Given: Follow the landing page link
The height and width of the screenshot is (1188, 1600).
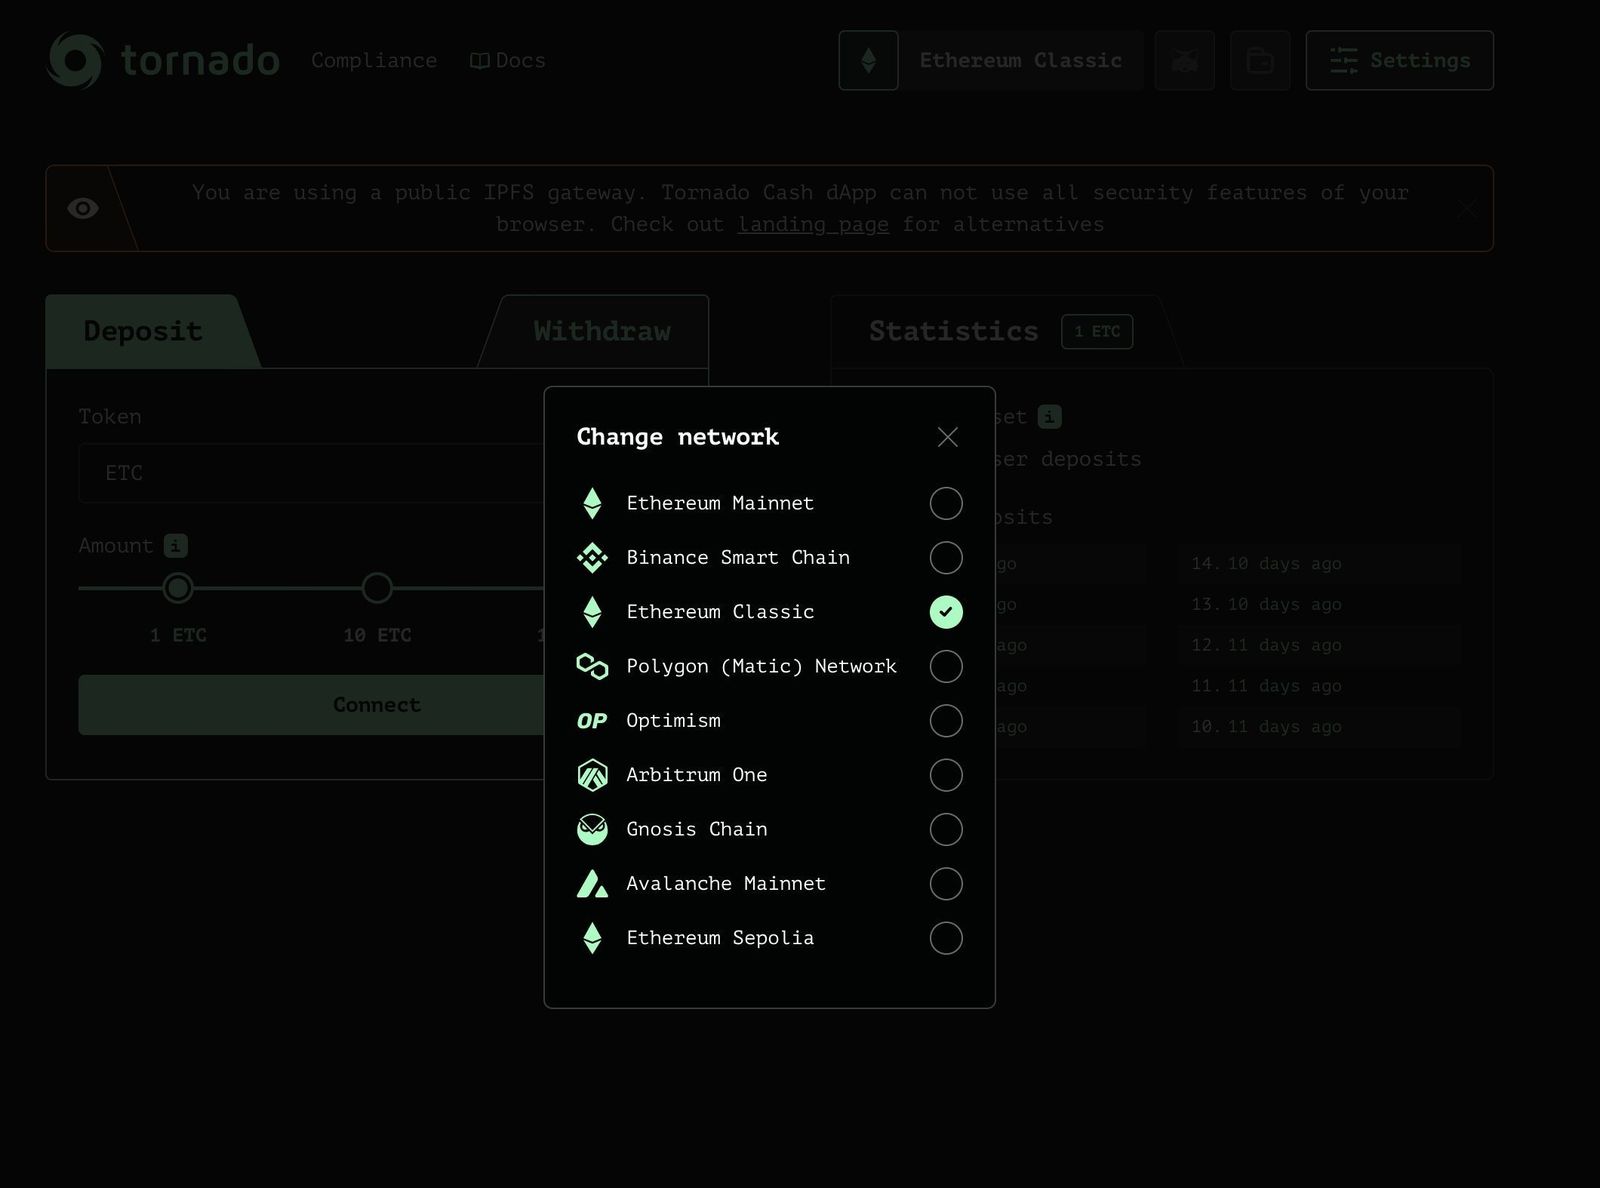Looking at the screenshot, I should coord(813,224).
